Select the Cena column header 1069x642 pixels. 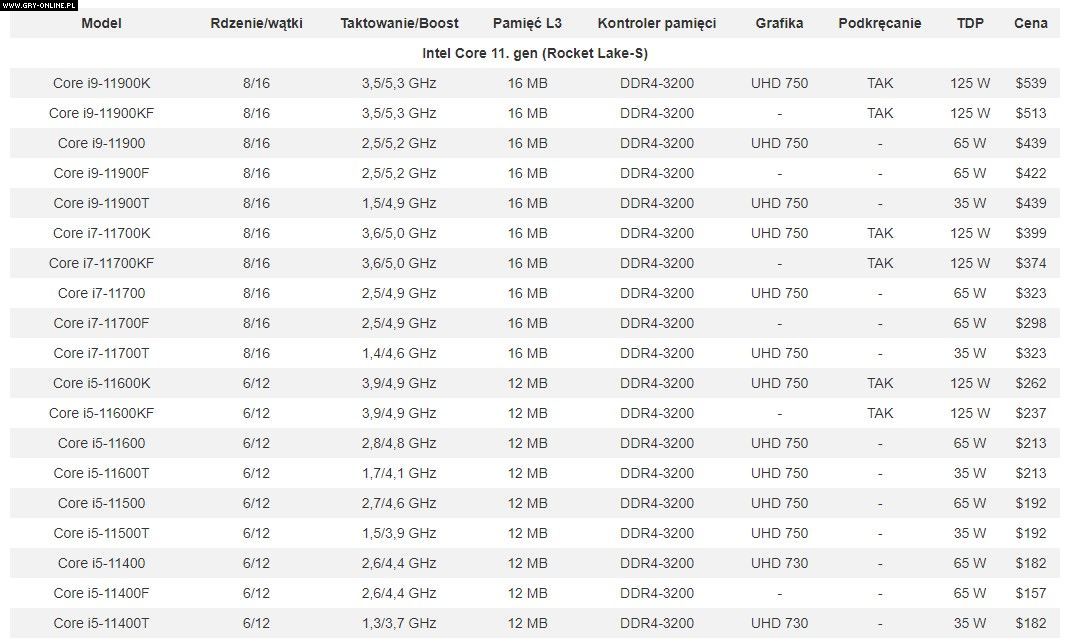coord(1030,23)
